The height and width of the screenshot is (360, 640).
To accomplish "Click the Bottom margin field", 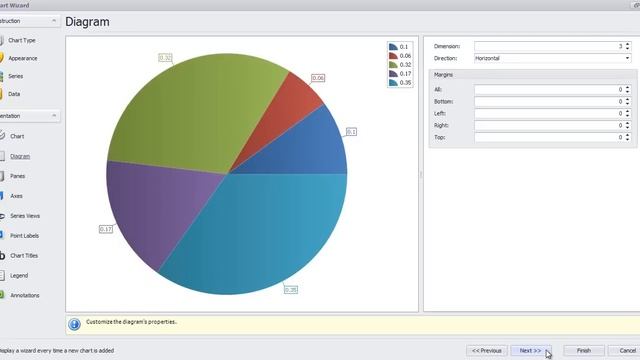I will pyautogui.click(x=549, y=101).
